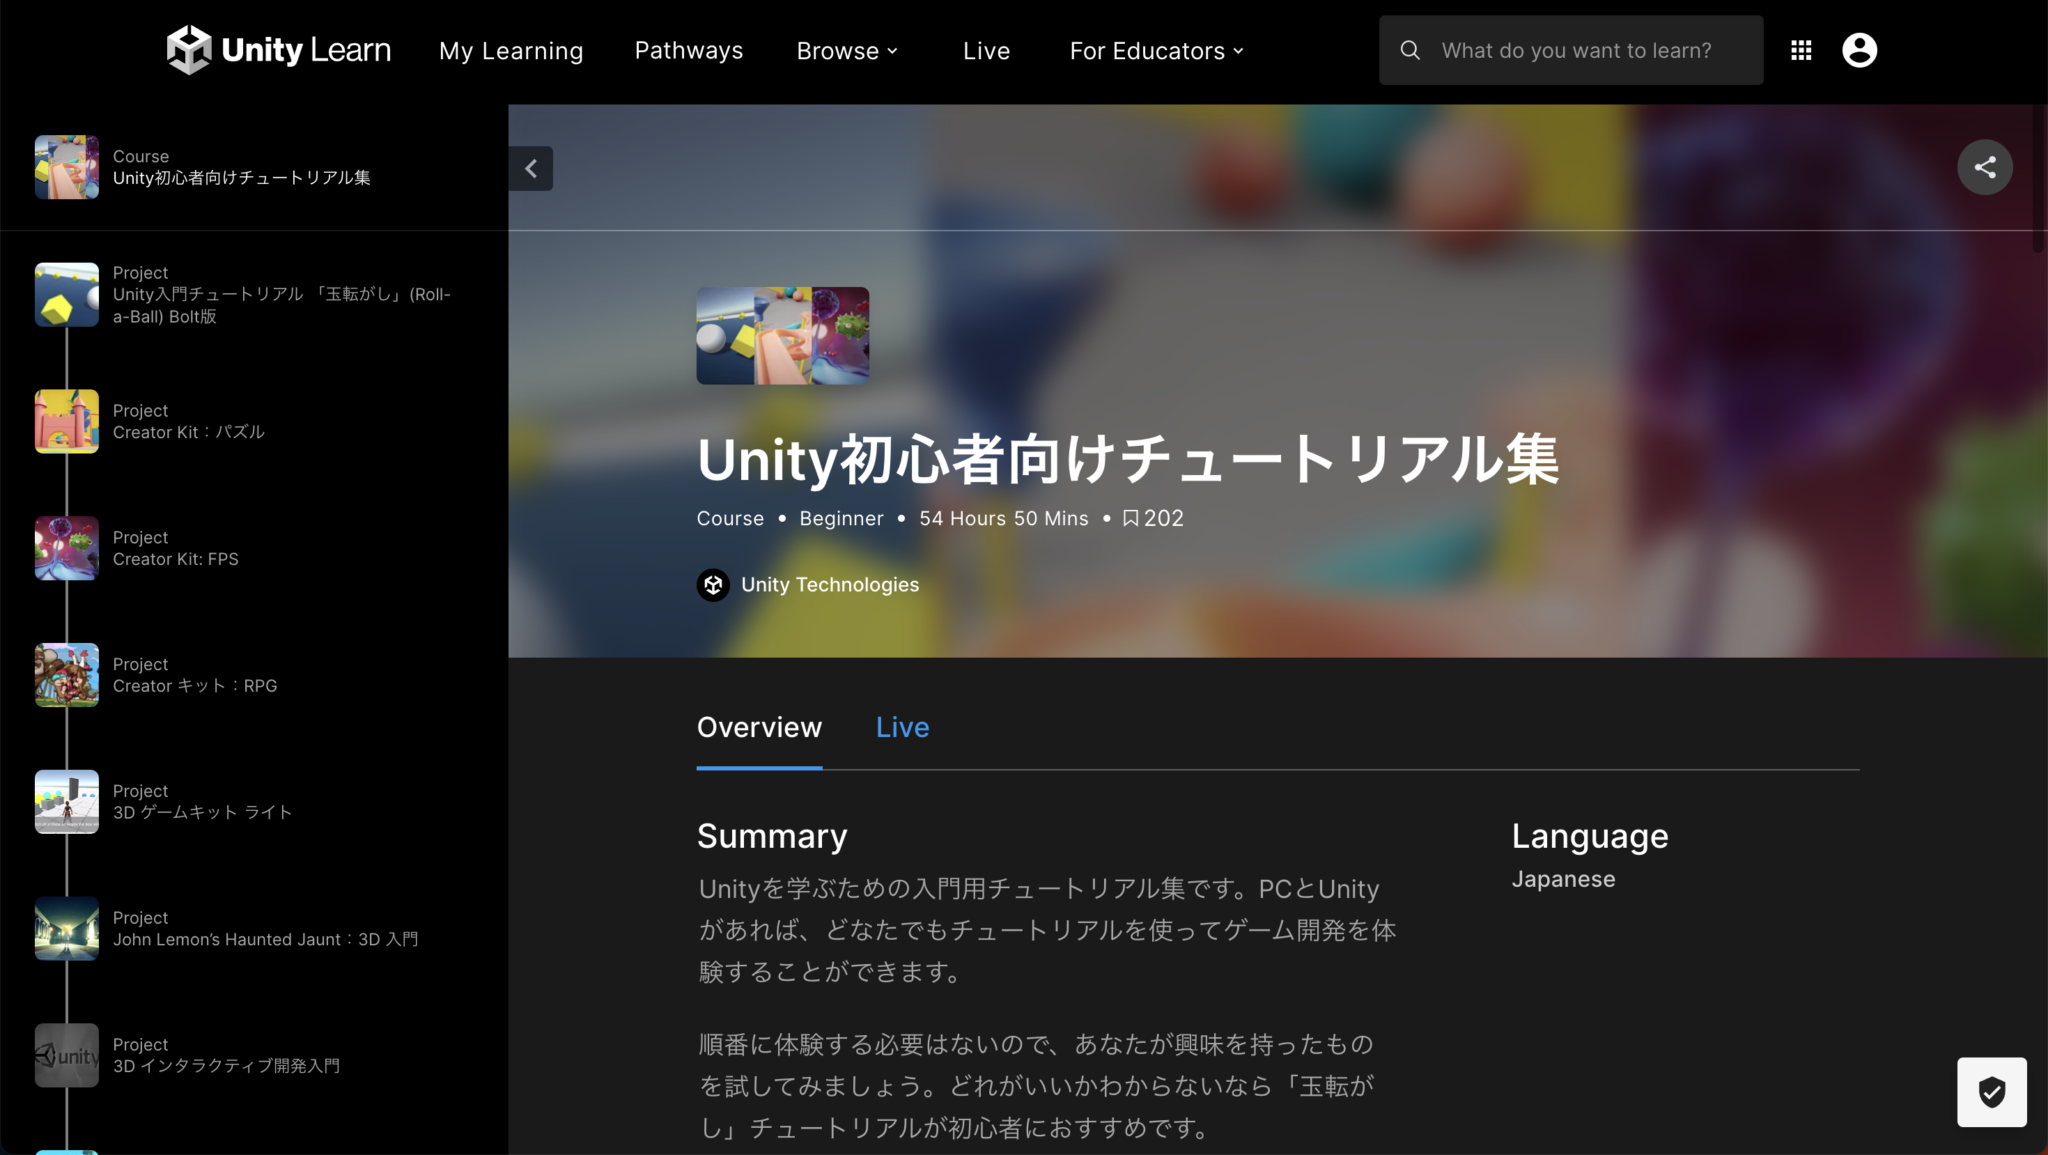The width and height of the screenshot is (2048, 1155).
Task: Open the search magnifier icon
Action: click(1410, 50)
